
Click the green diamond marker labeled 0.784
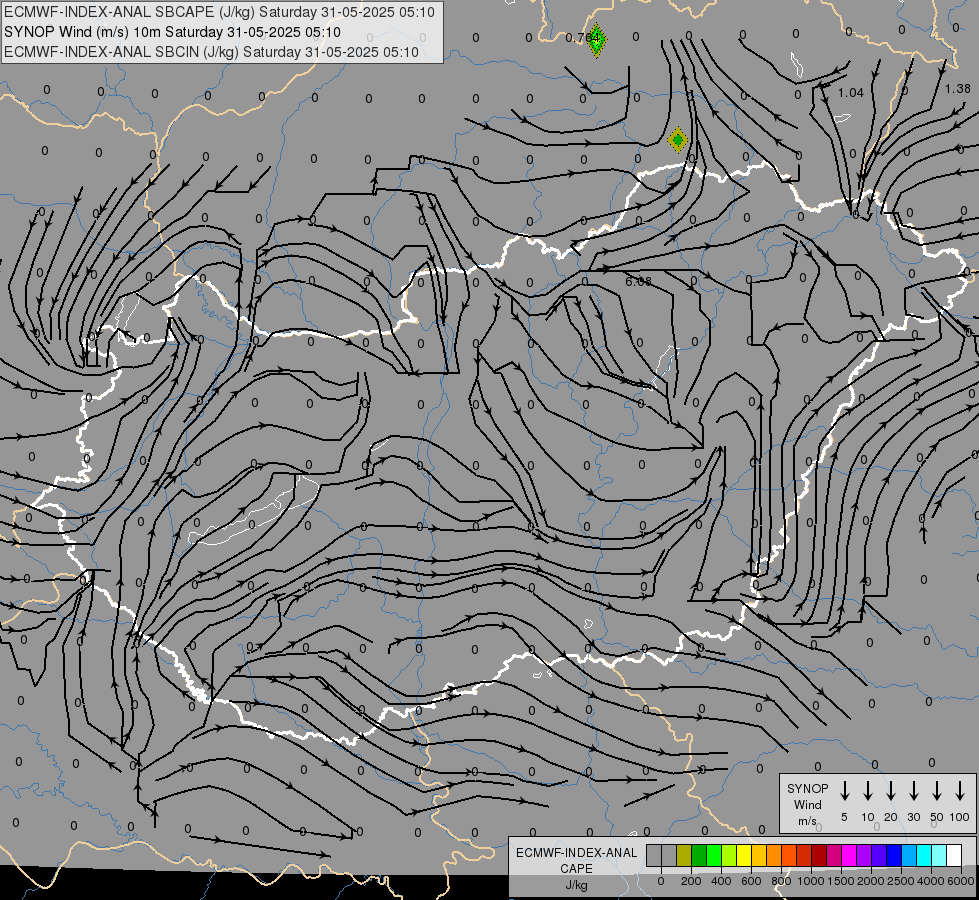pos(596,39)
